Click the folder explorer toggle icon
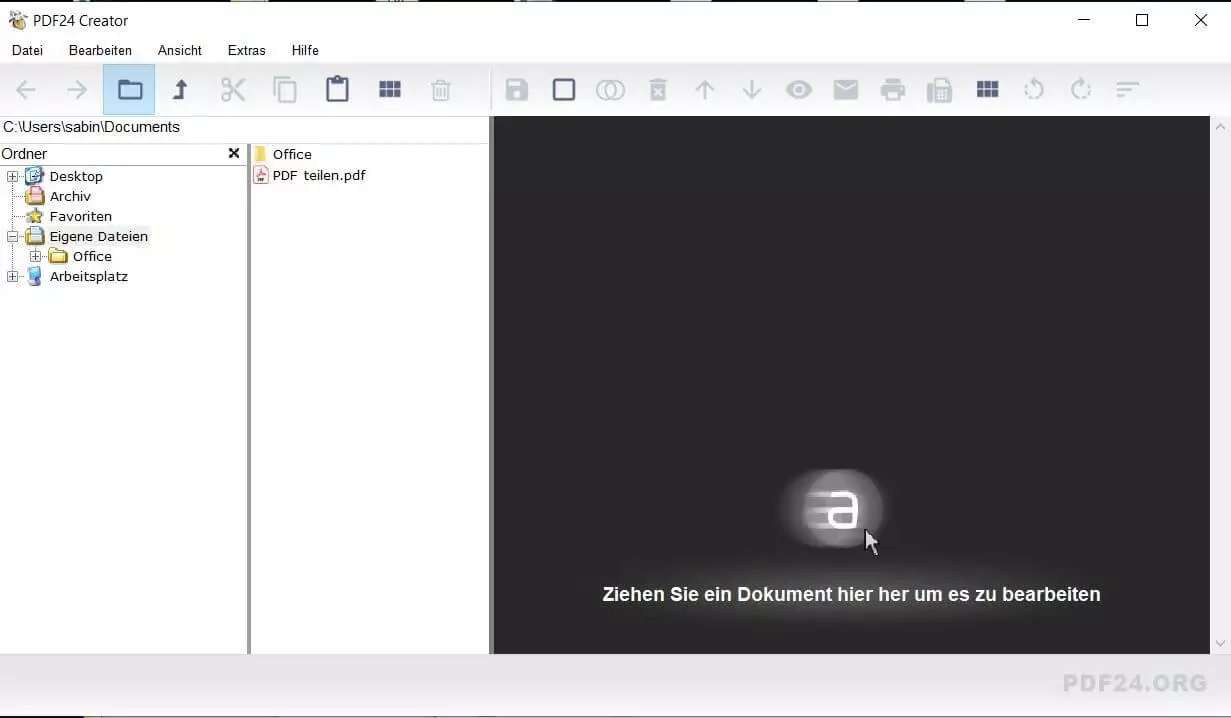Image resolution: width=1231 pixels, height=718 pixels. click(129, 90)
